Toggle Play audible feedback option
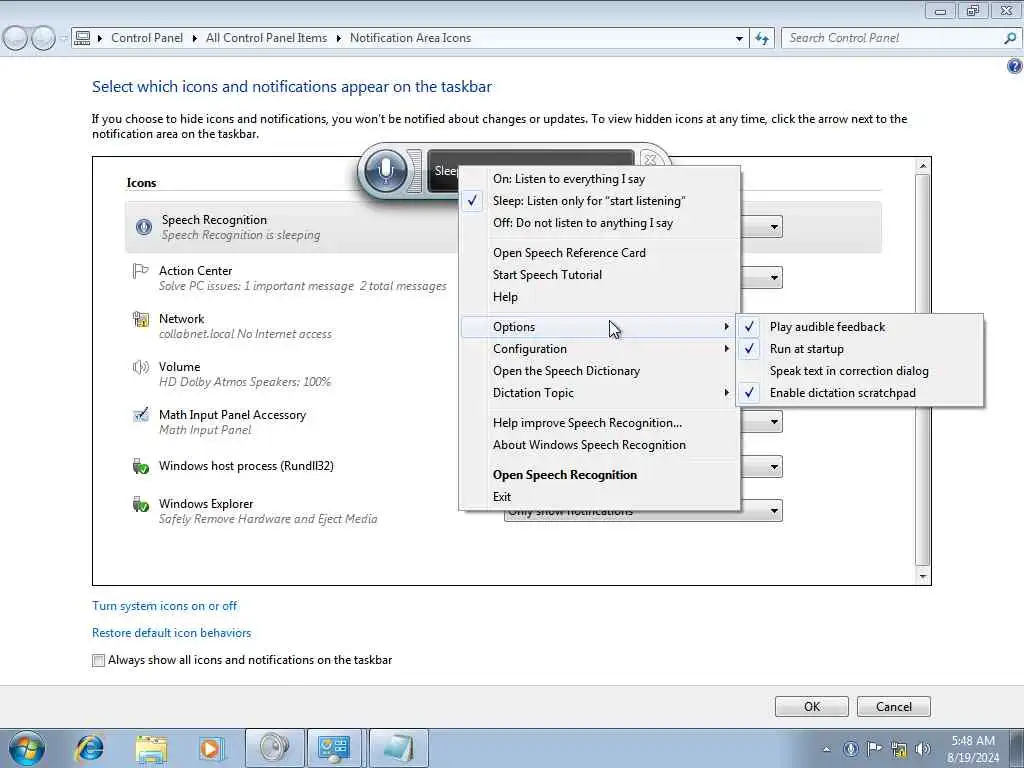The height and width of the screenshot is (768, 1024). click(859, 327)
